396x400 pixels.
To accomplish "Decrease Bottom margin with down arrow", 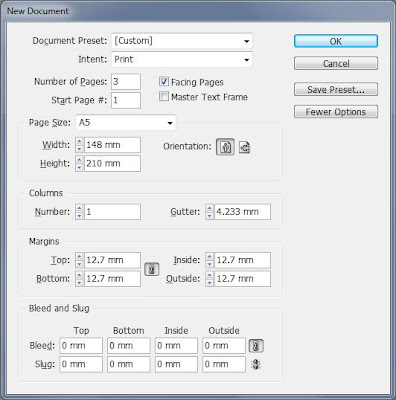I will [79, 283].
